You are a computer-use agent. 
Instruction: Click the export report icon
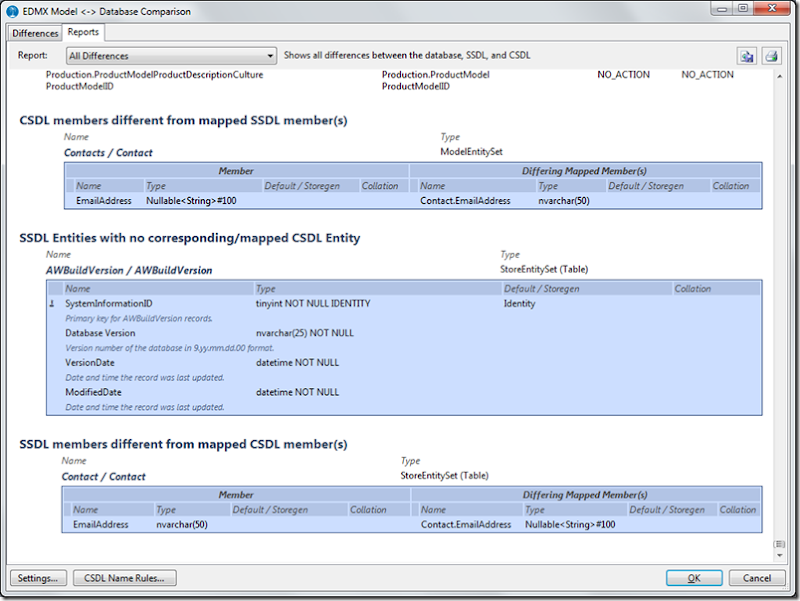747,56
